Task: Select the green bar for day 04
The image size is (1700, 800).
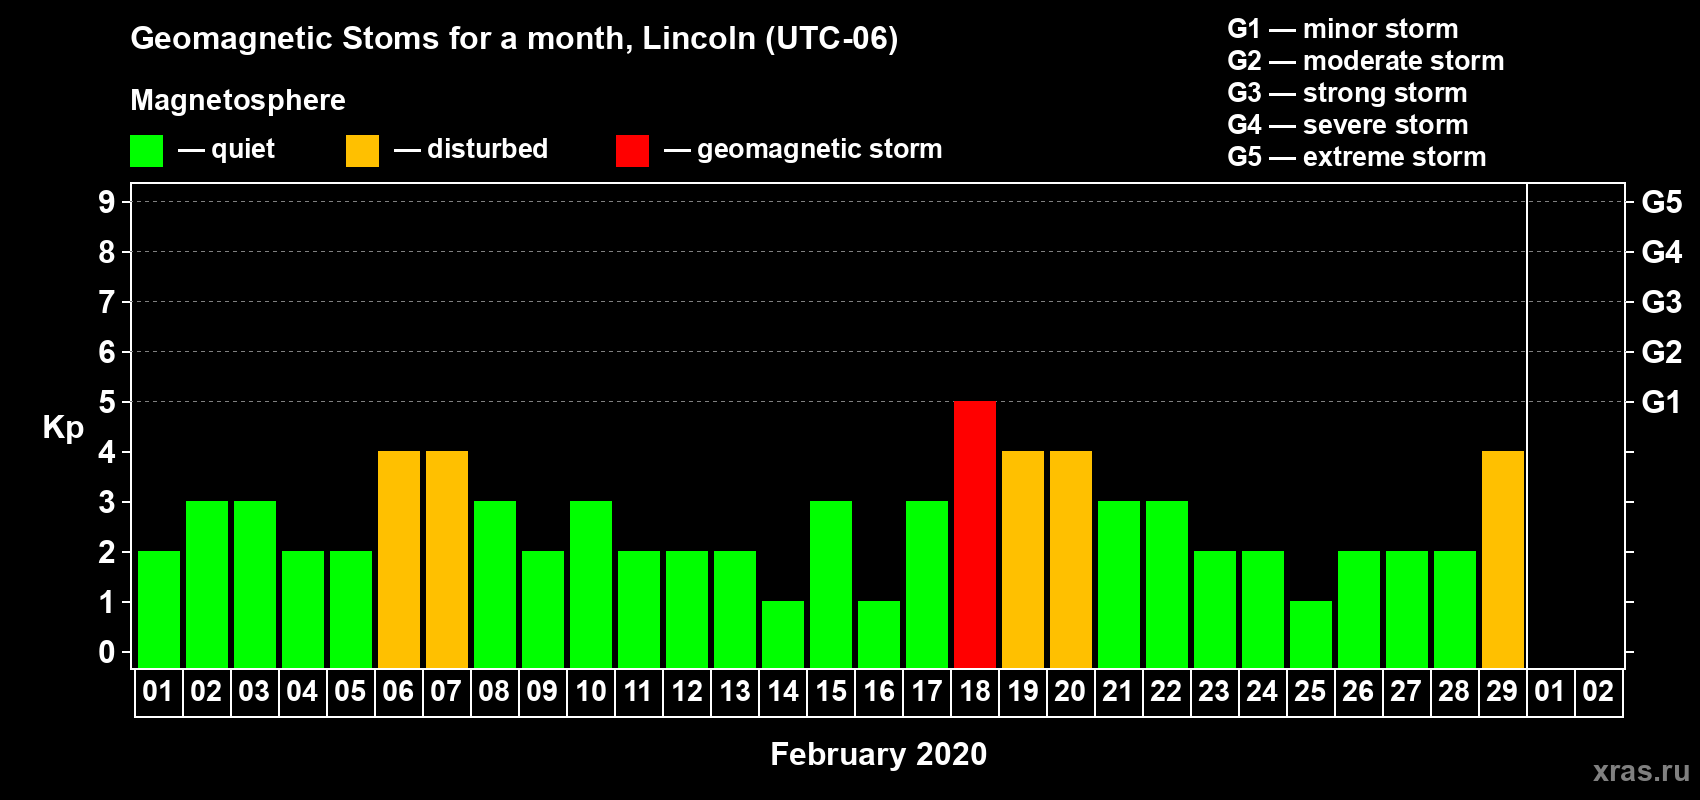Action: coord(303,609)
